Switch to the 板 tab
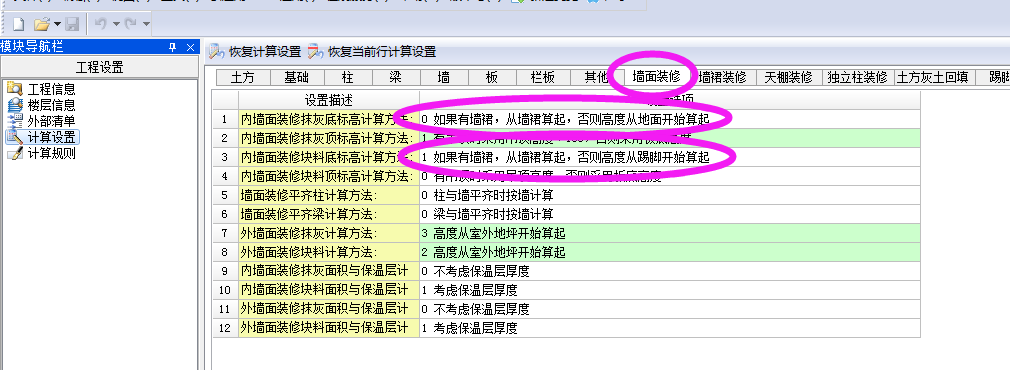This screenshot has height=370, width=1010. coord(492,78)
